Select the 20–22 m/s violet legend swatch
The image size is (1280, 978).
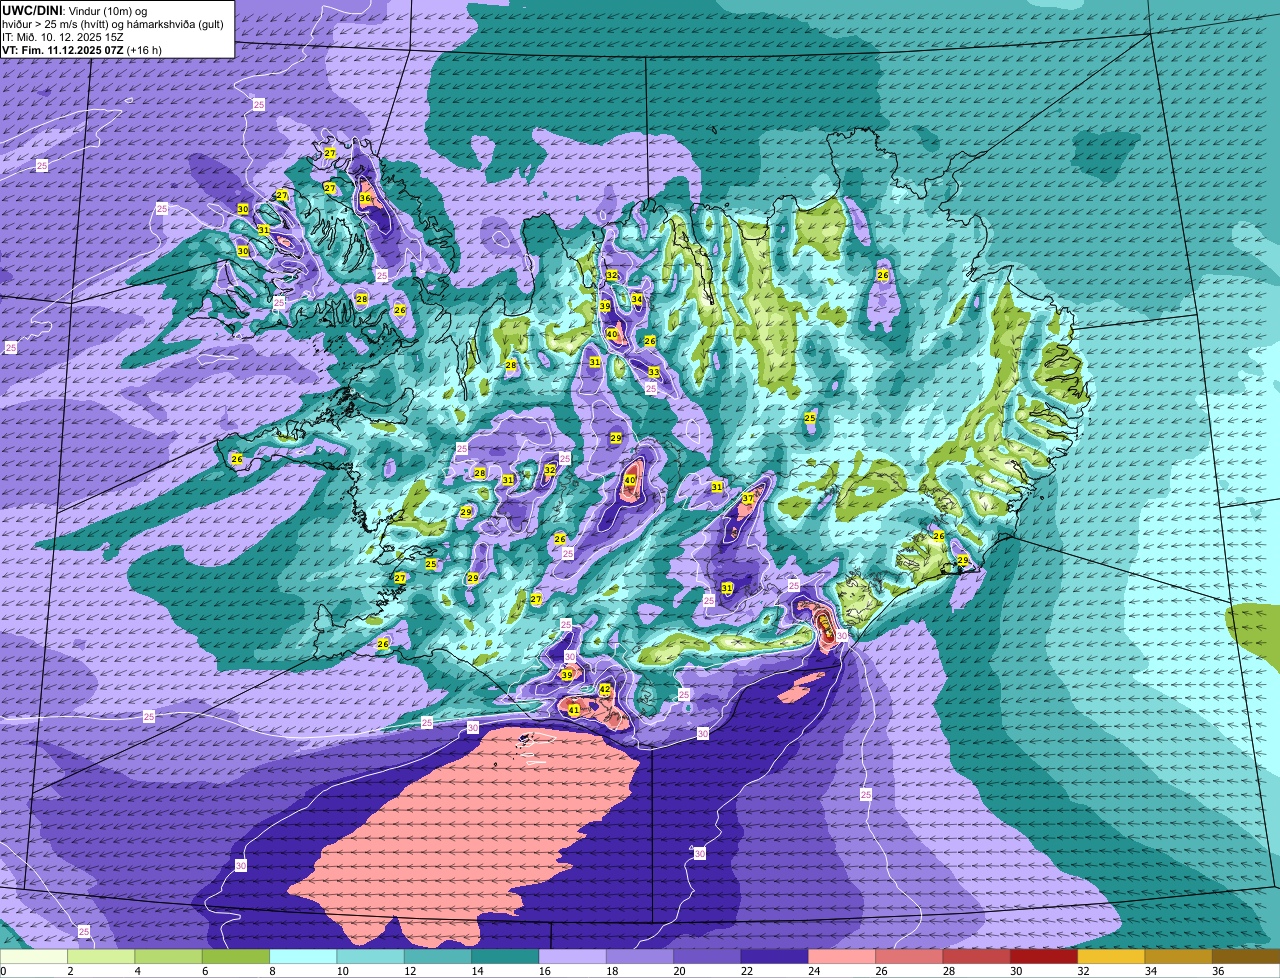click(x=707, y=957)
